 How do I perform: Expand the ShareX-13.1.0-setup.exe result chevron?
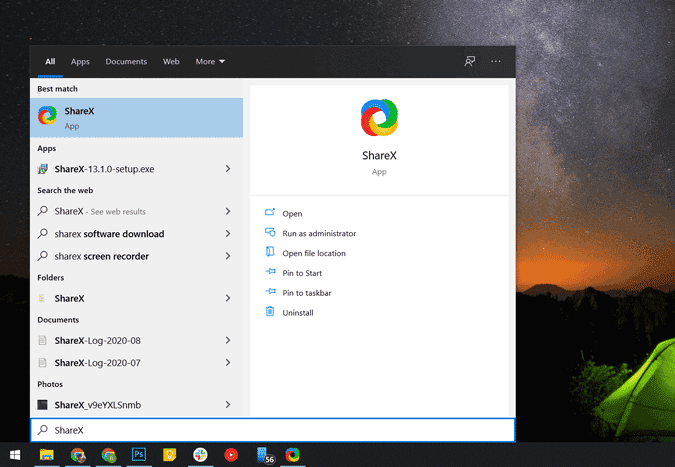[x=228, y=169]
